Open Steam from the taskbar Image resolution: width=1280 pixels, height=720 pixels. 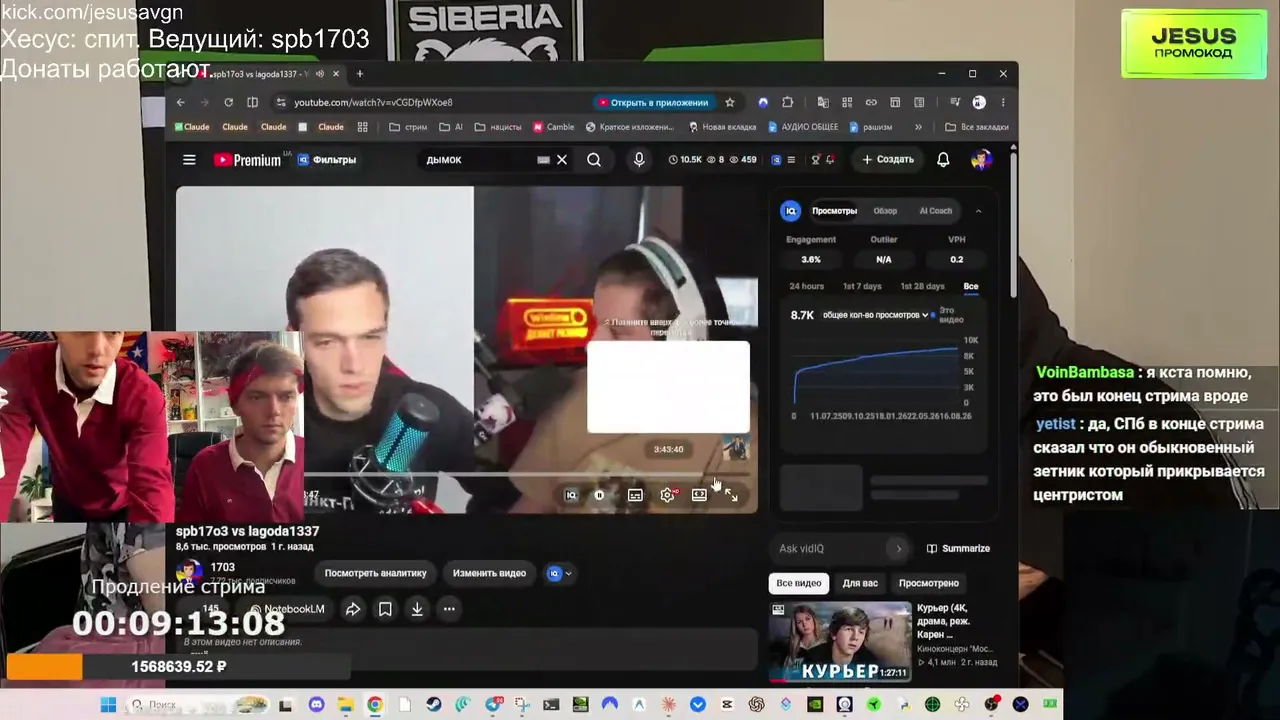433,705
